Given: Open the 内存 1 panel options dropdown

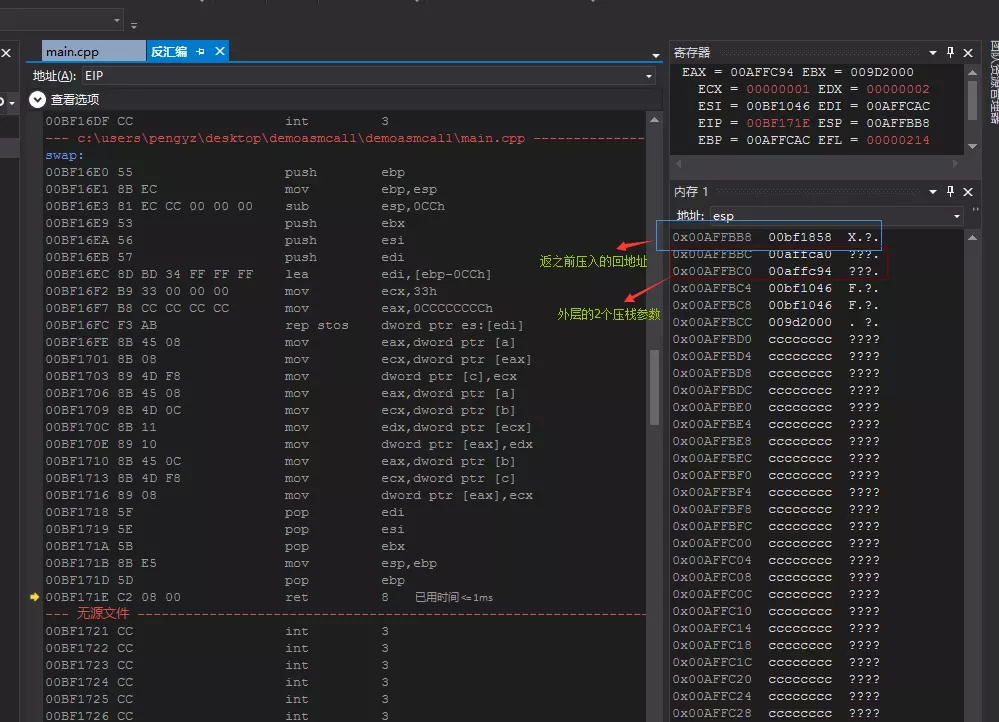Looking at the screenshot, I should (x=933, y=191).
